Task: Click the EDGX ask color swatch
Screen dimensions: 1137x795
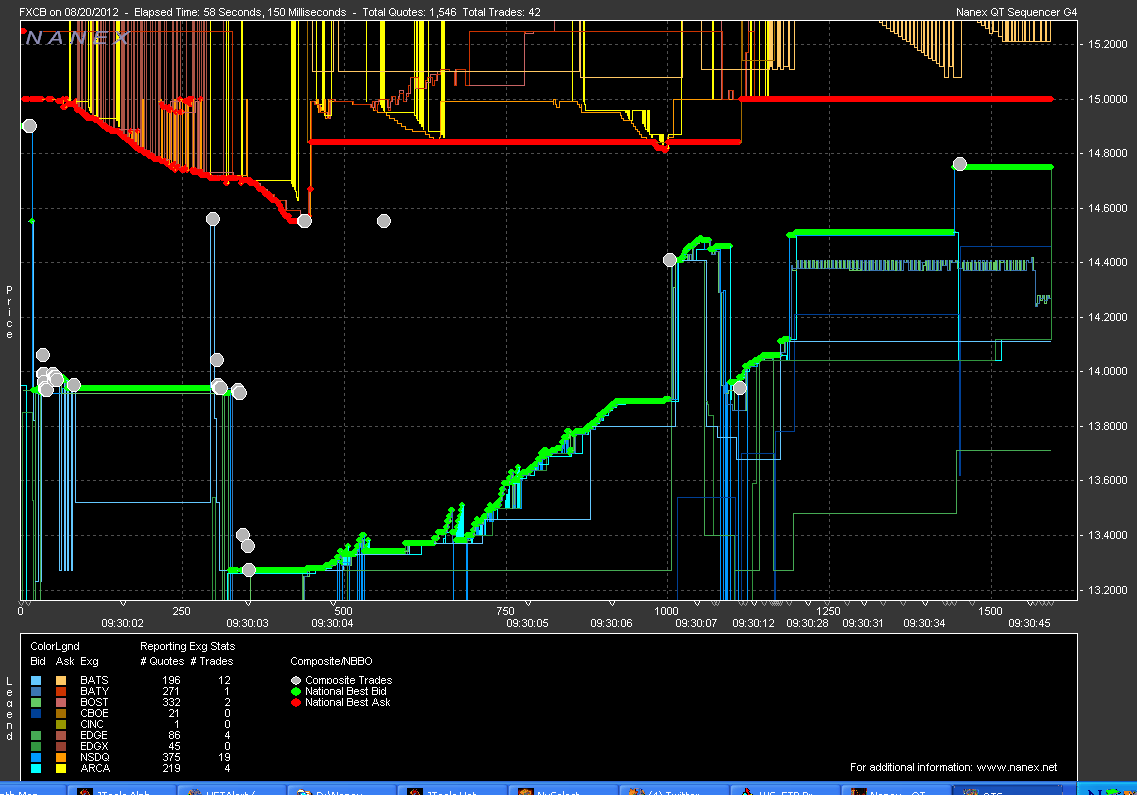Action: coord(61,746)
